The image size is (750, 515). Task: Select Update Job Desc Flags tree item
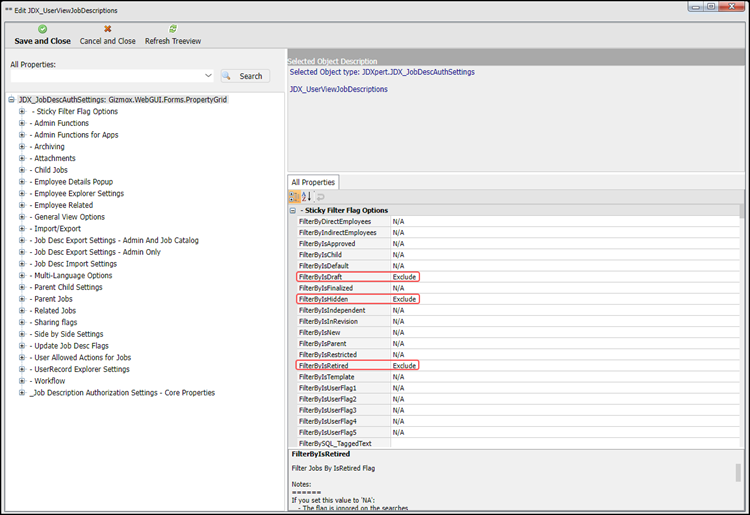(x=71, y=346)
